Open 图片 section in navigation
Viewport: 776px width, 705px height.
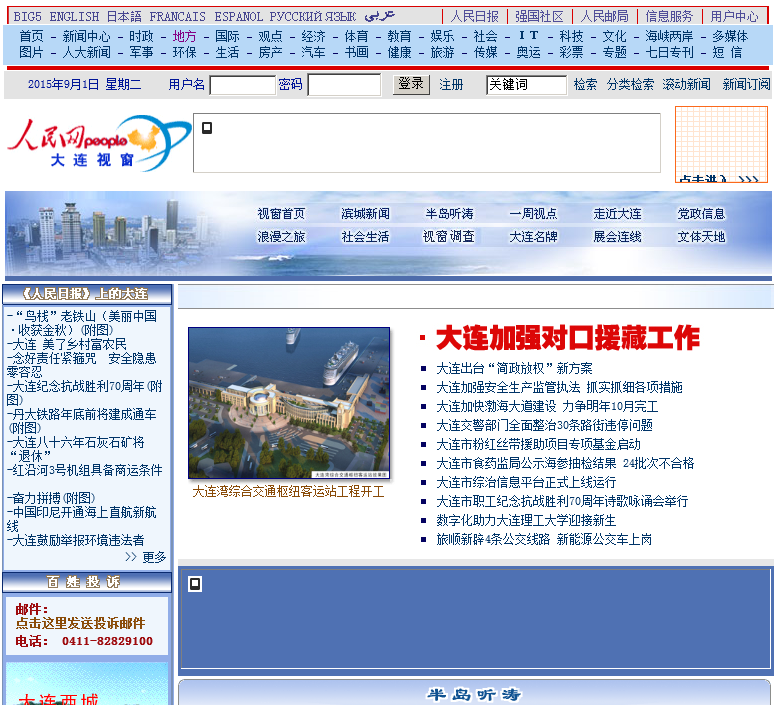(31, 52)
